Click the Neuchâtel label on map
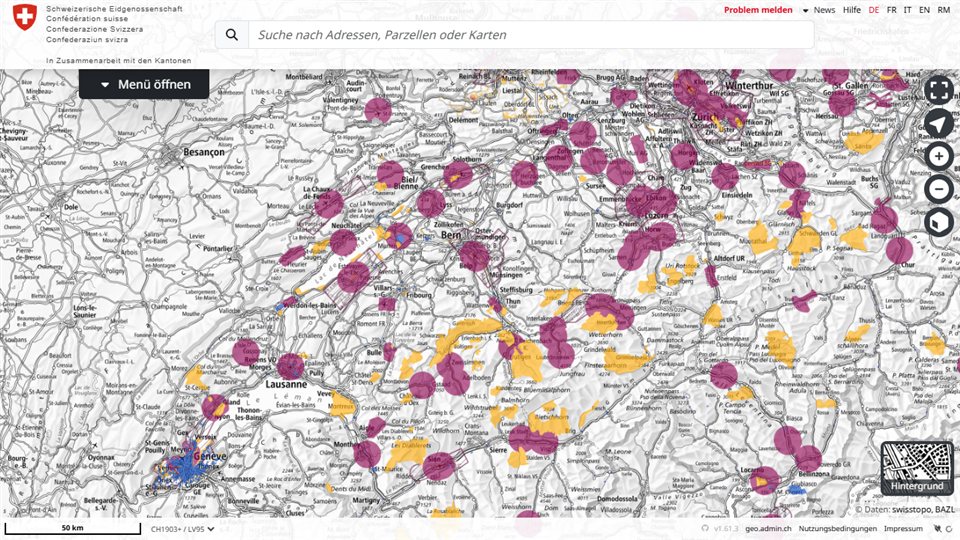The image size is (960, 540). coord(346,225)
